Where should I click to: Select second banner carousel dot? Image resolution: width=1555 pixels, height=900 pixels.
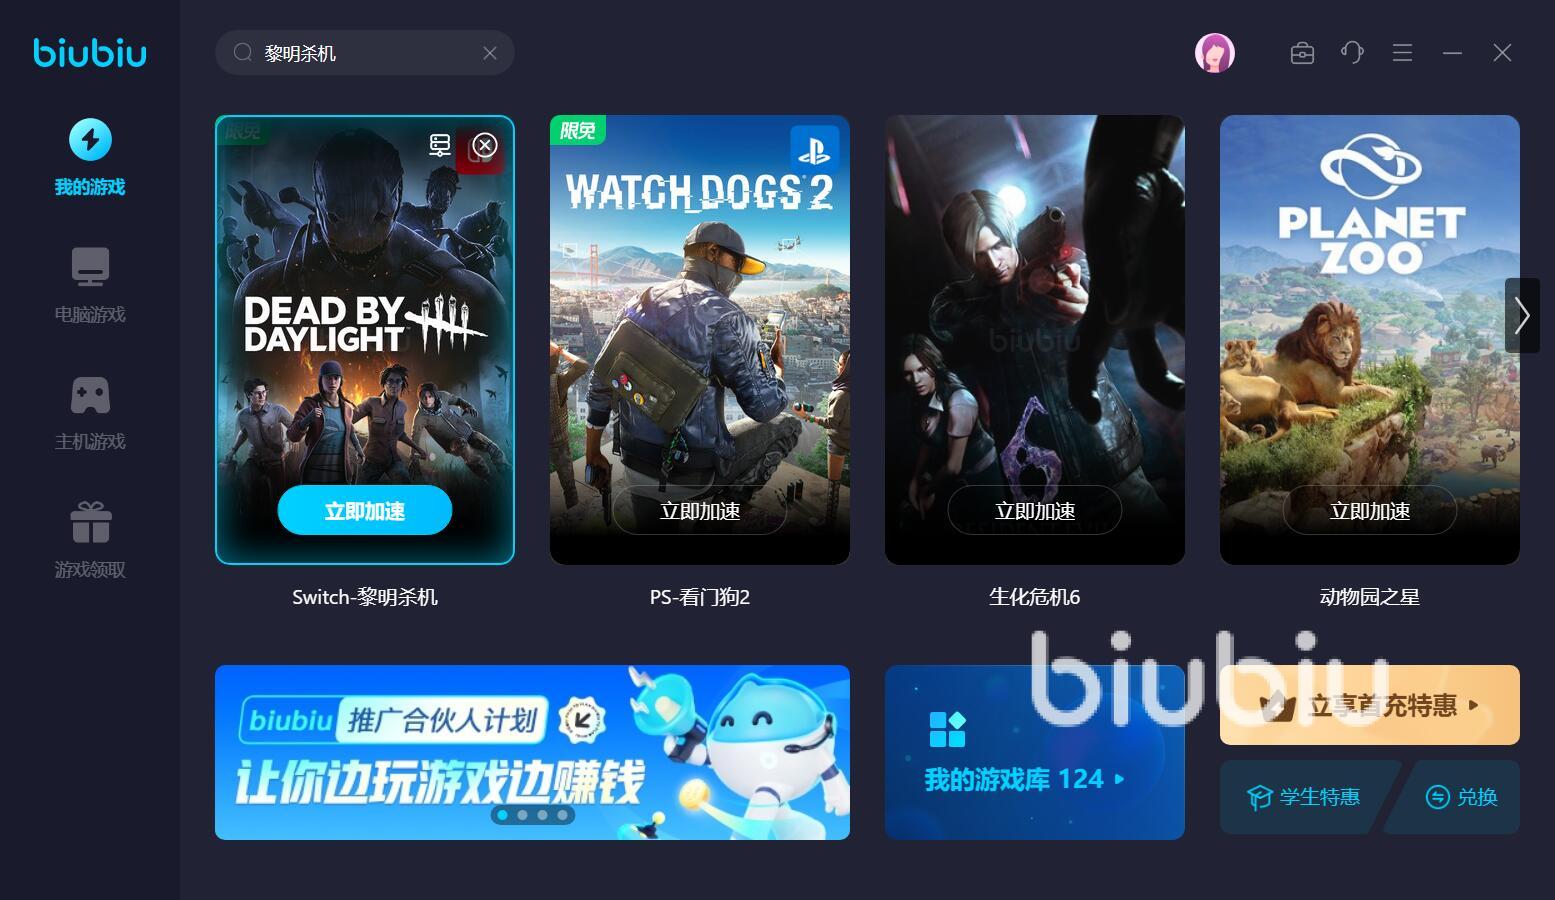click(522, 815)
